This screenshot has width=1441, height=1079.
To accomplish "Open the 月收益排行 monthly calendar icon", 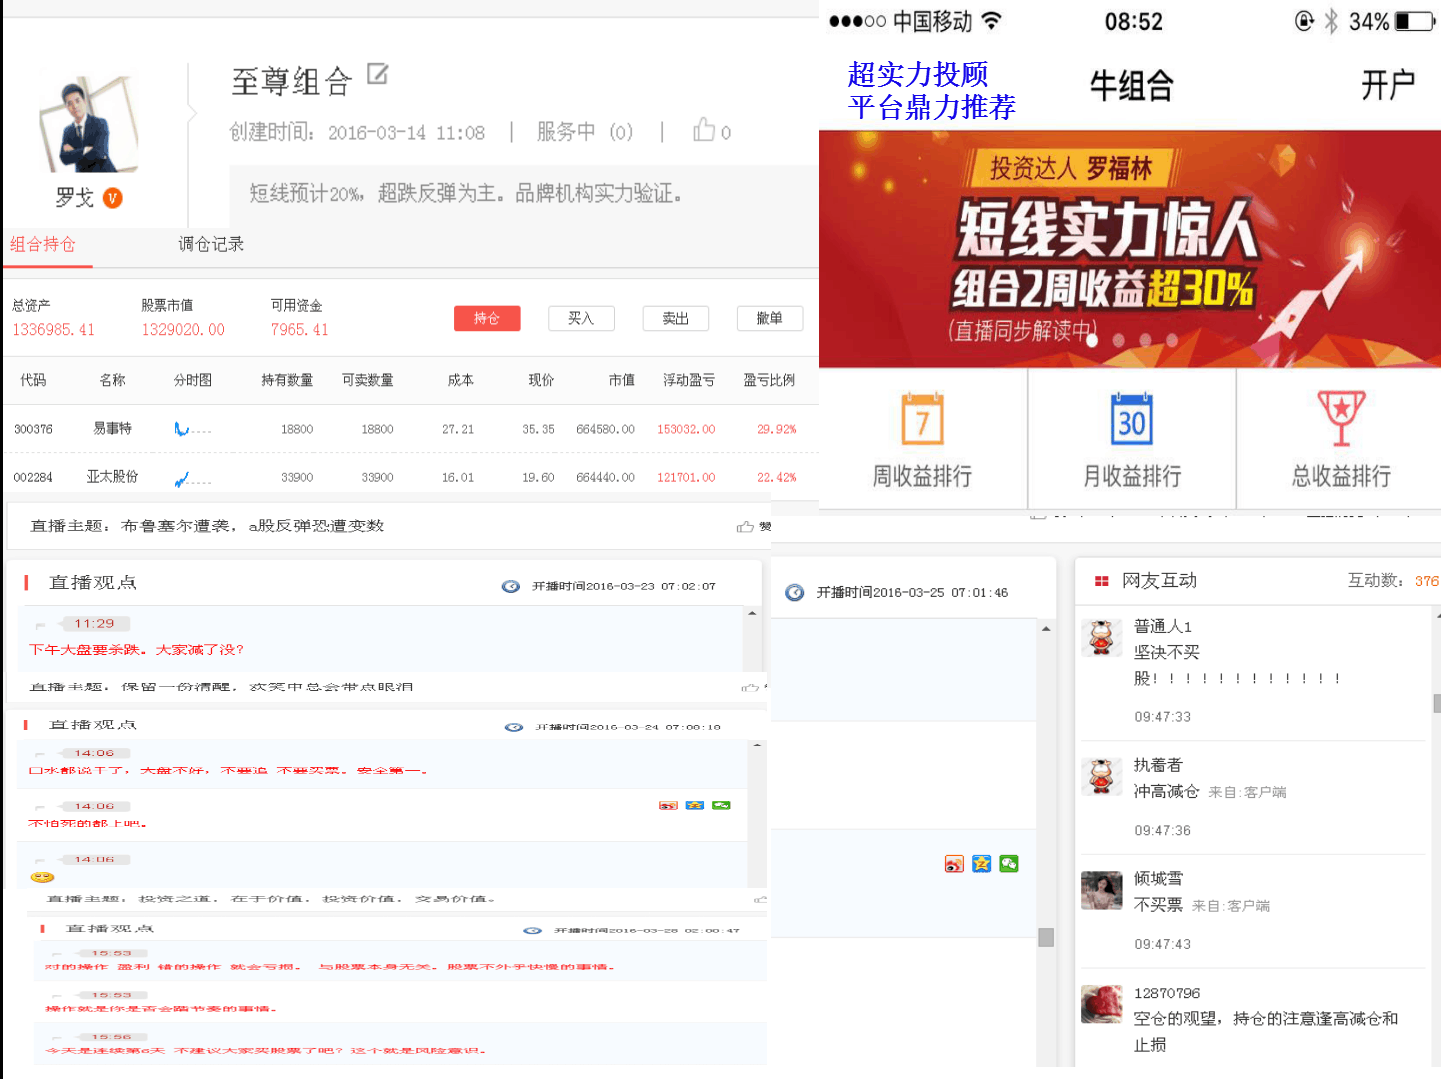I will coord(1130,420).
